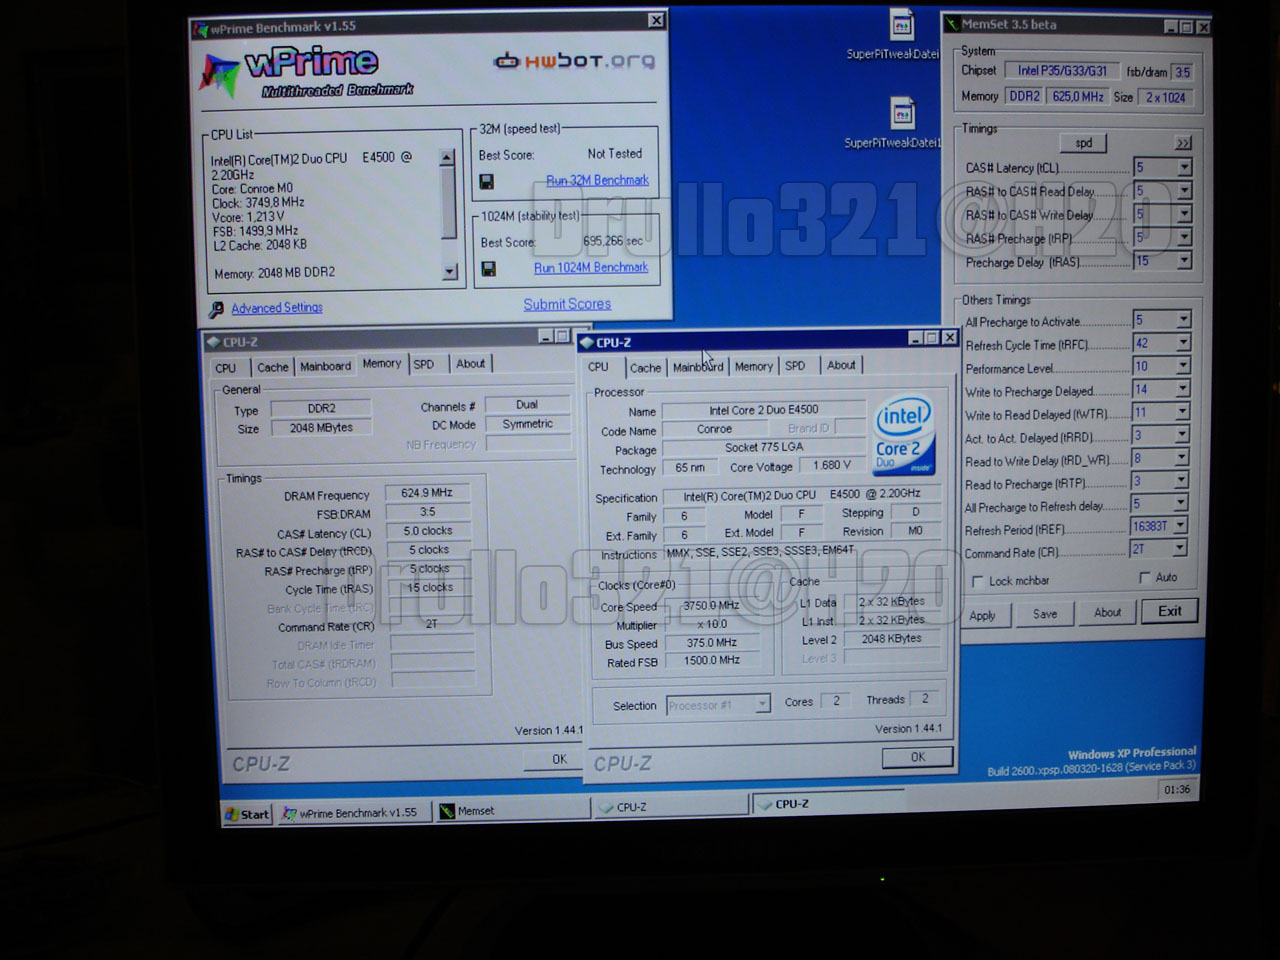The image size is (1280, 960).
Task: Click the hwbot.org logo in wPrime
Action: pos(574,61)
